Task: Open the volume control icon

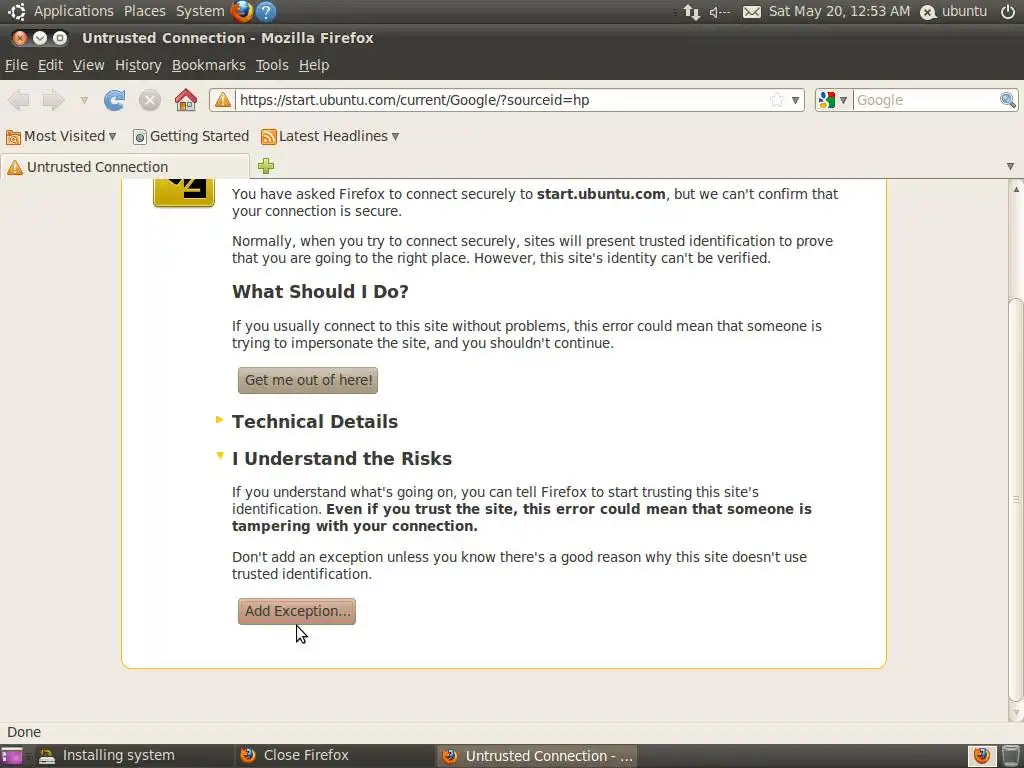Action: (720, 12)
